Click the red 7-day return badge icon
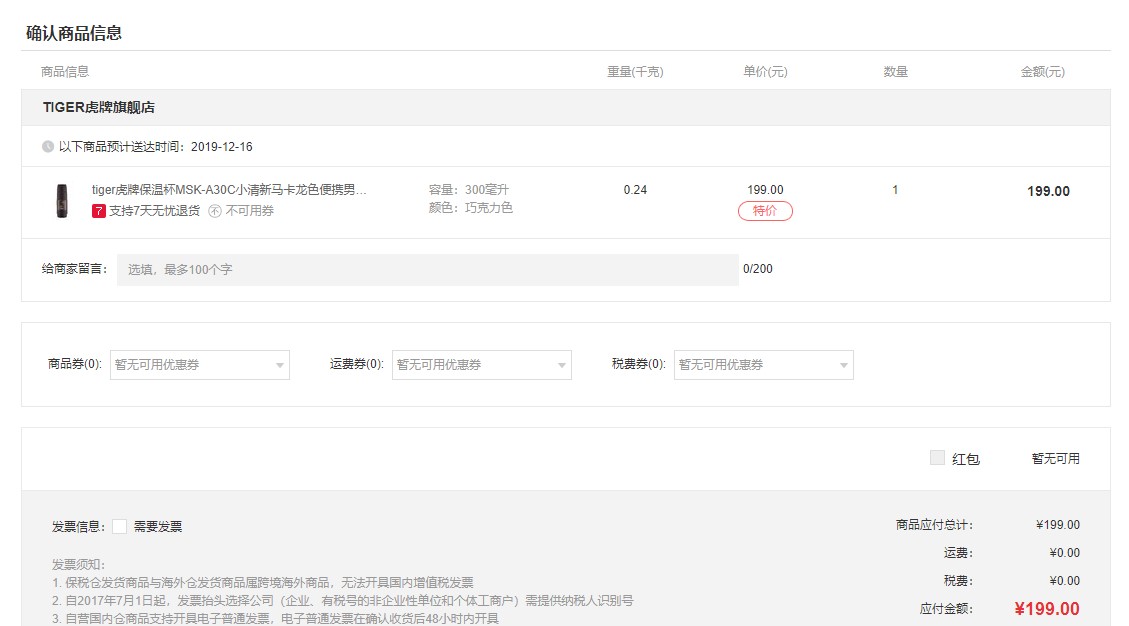Screen dimensions: 1129x626 tap(99, 211)
